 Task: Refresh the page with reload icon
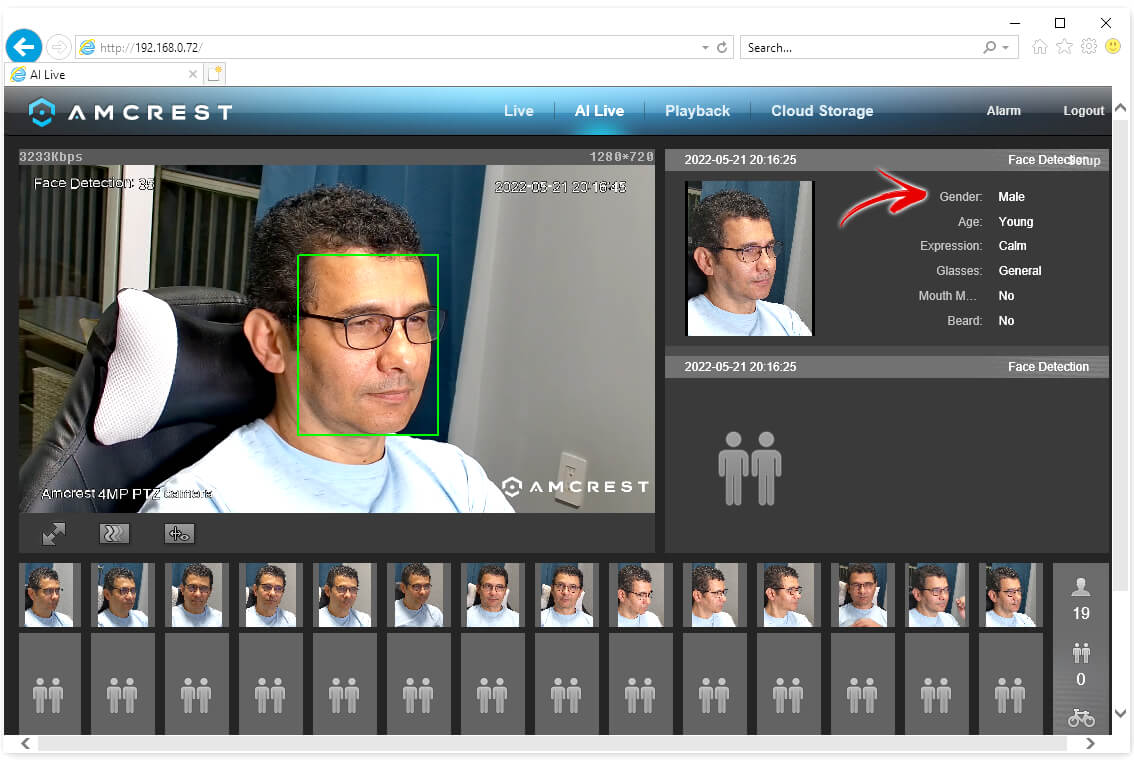point(722,47)
